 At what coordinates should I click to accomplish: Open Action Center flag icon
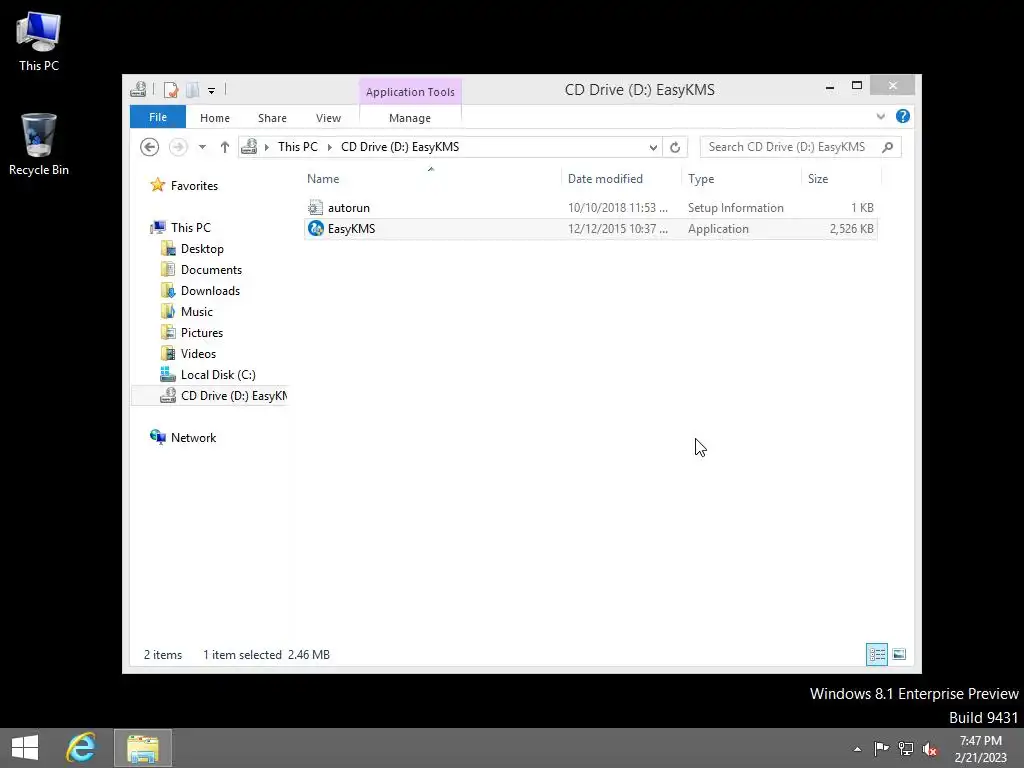[x=881, y=749]
